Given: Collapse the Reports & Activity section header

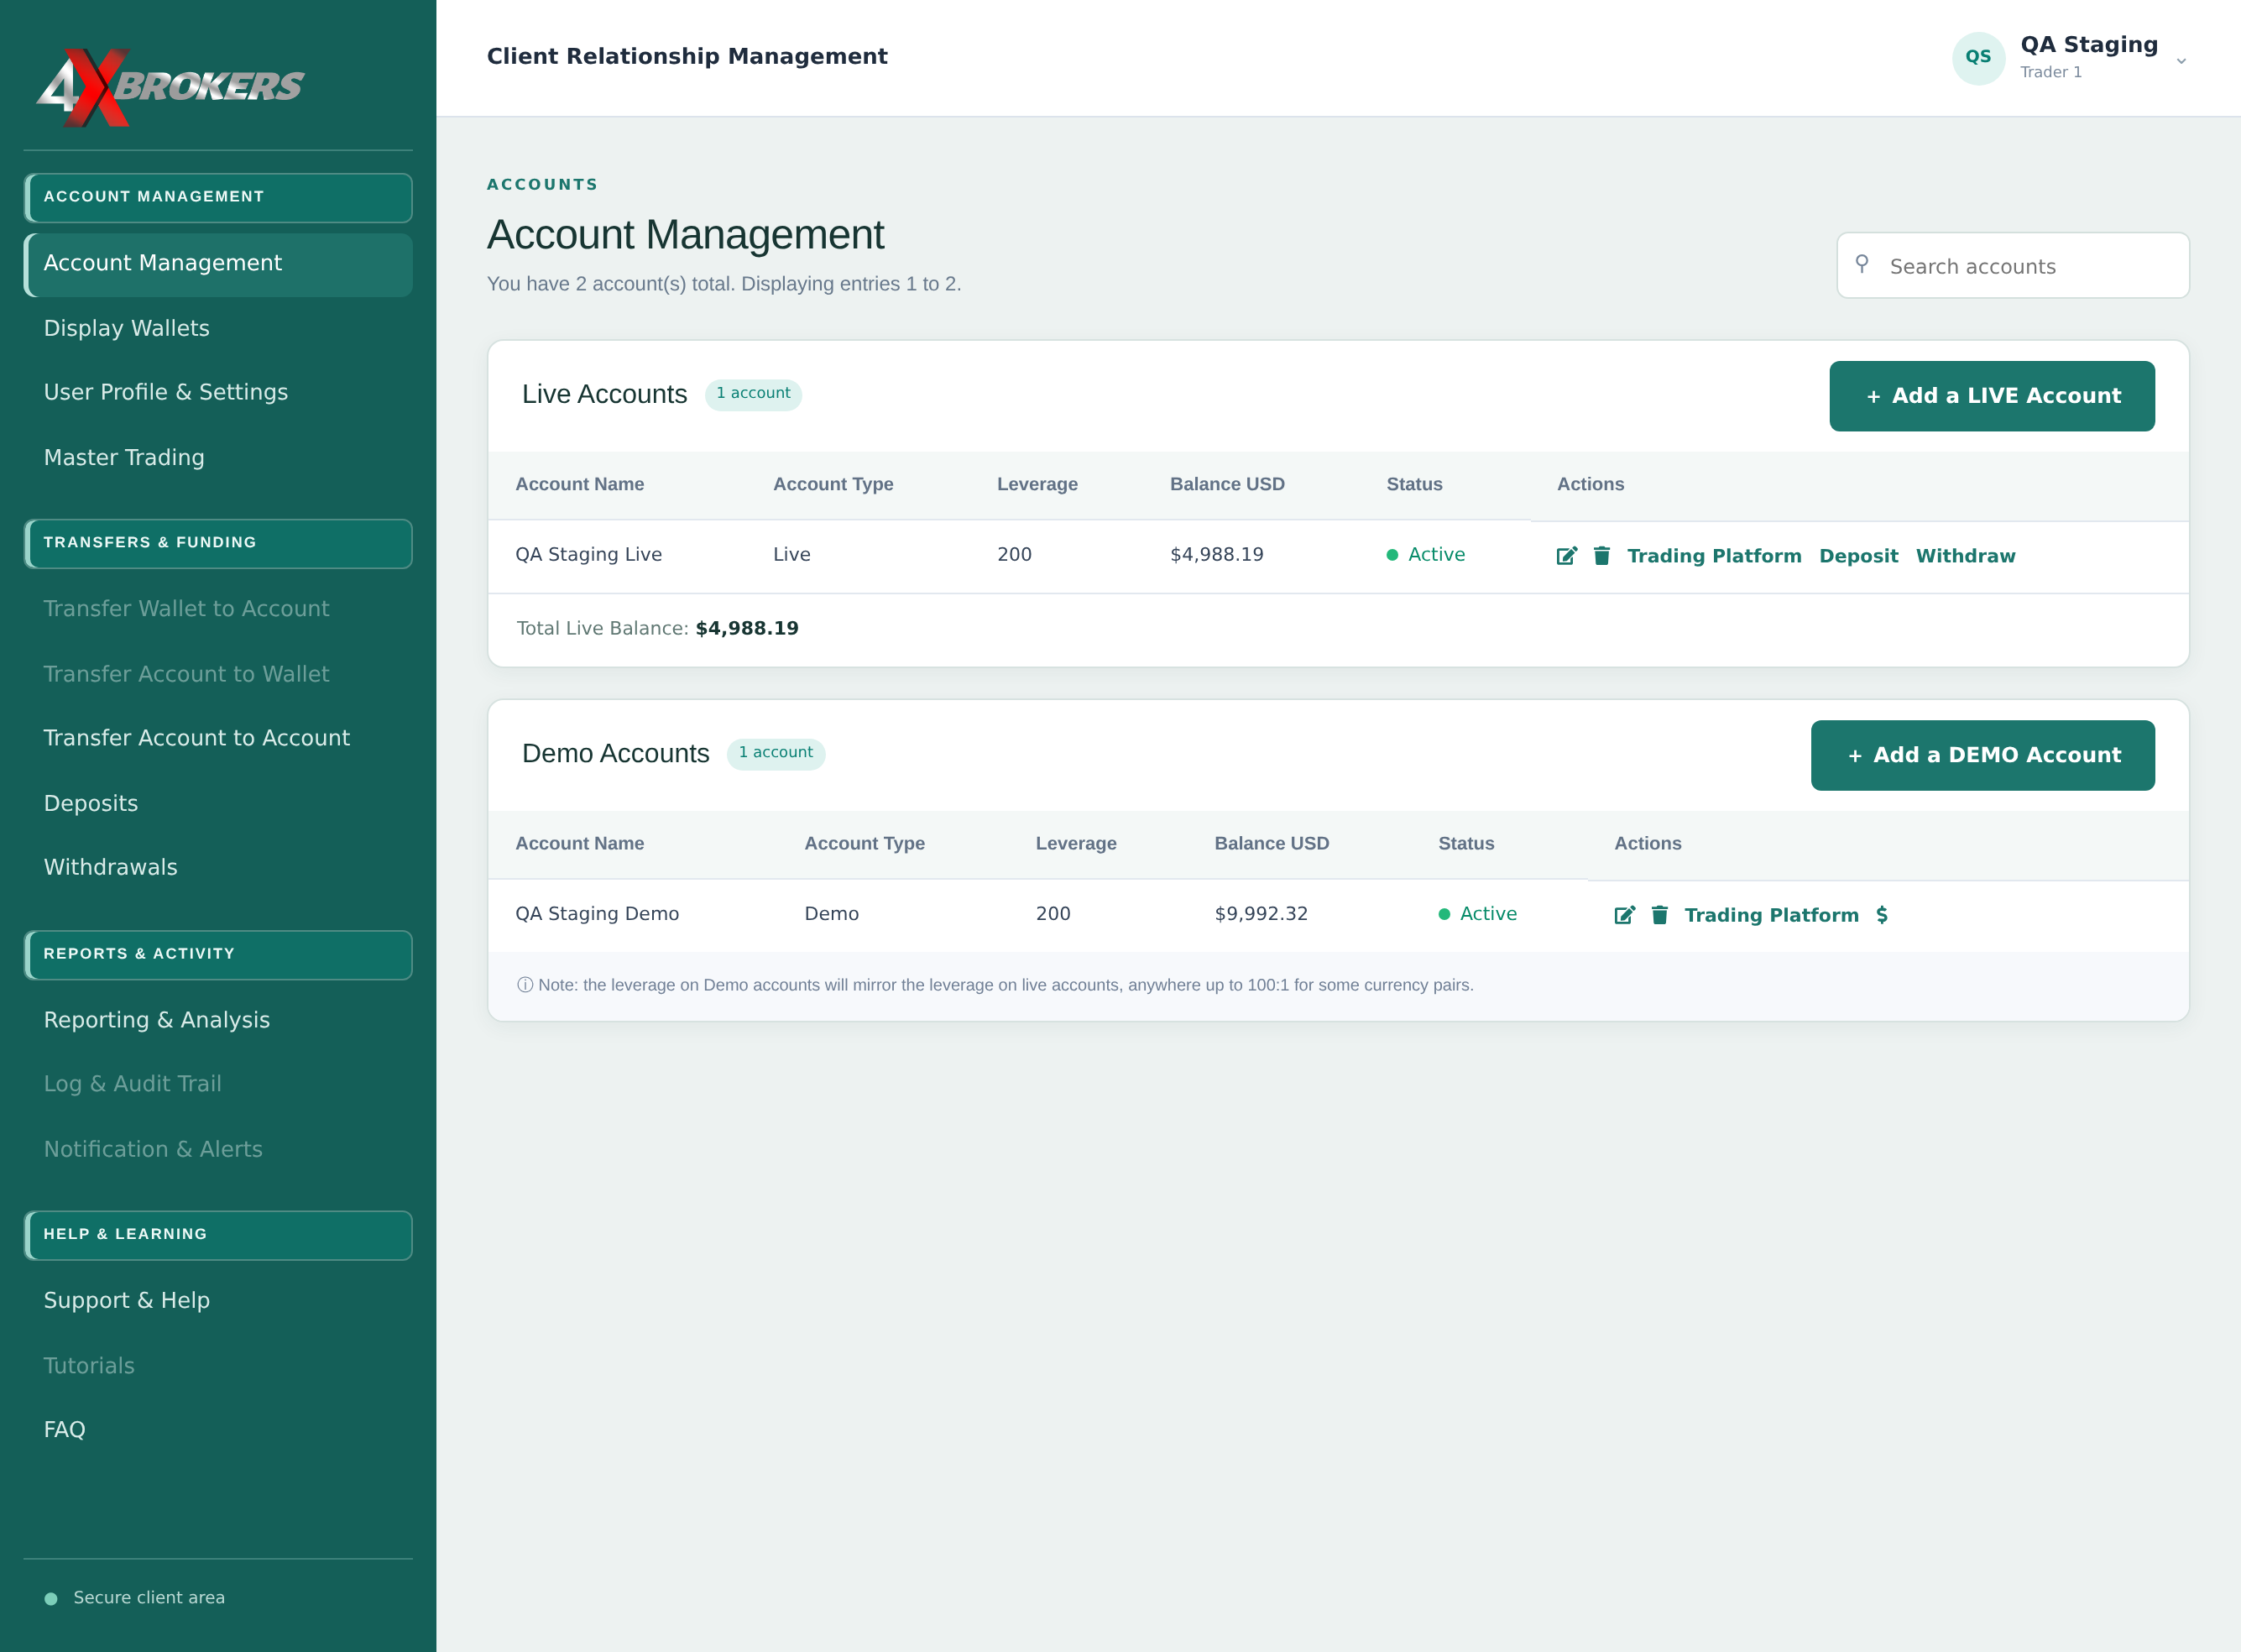Looking at the screenshot, I should (218, 955).
